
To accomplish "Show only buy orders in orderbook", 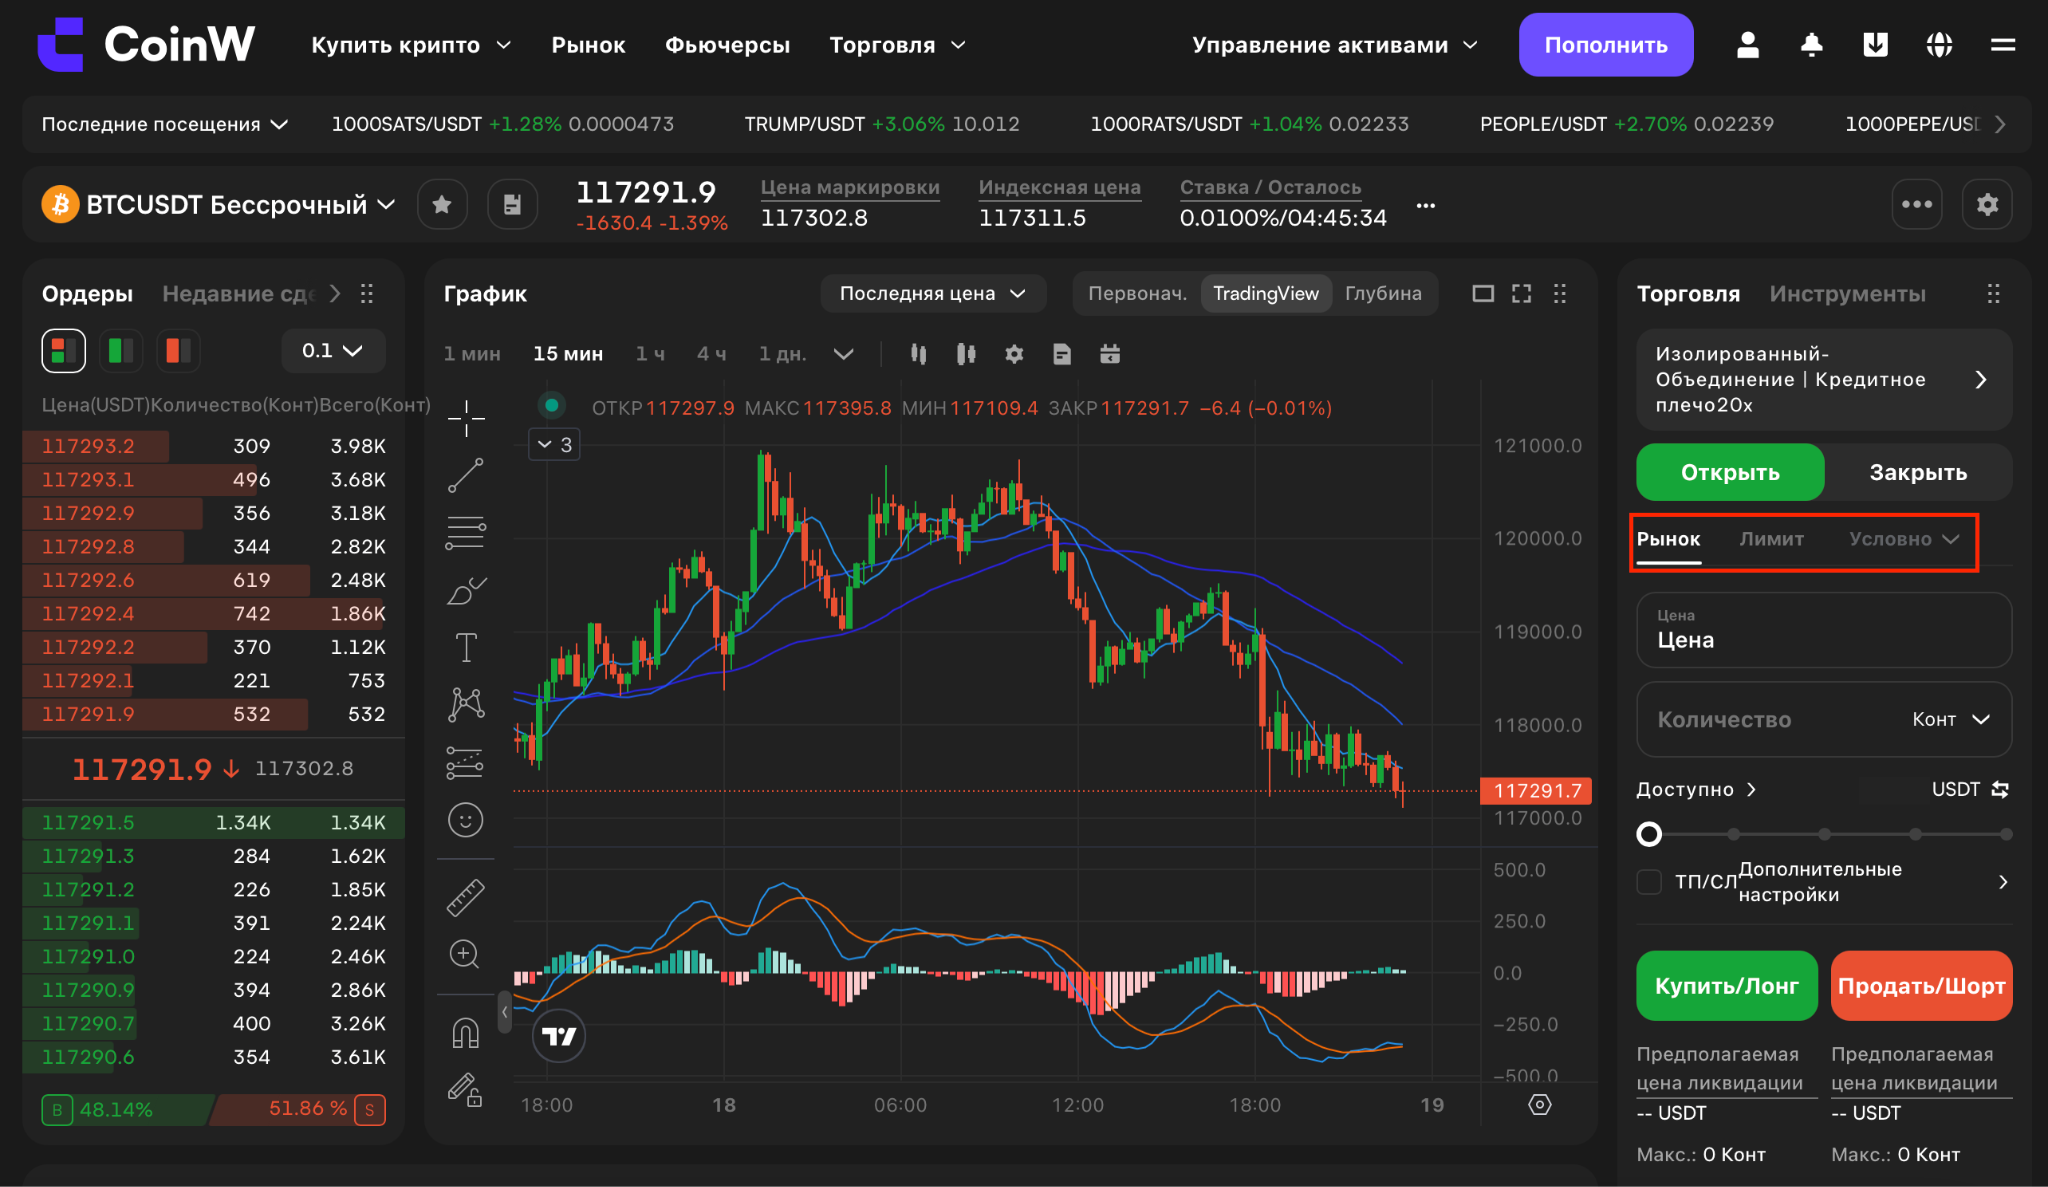I will click(x=121, y=351).
